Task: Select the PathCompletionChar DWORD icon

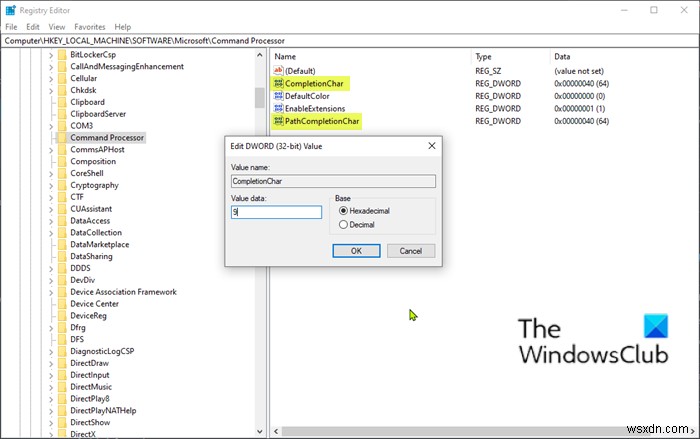Action: [279, 121]
